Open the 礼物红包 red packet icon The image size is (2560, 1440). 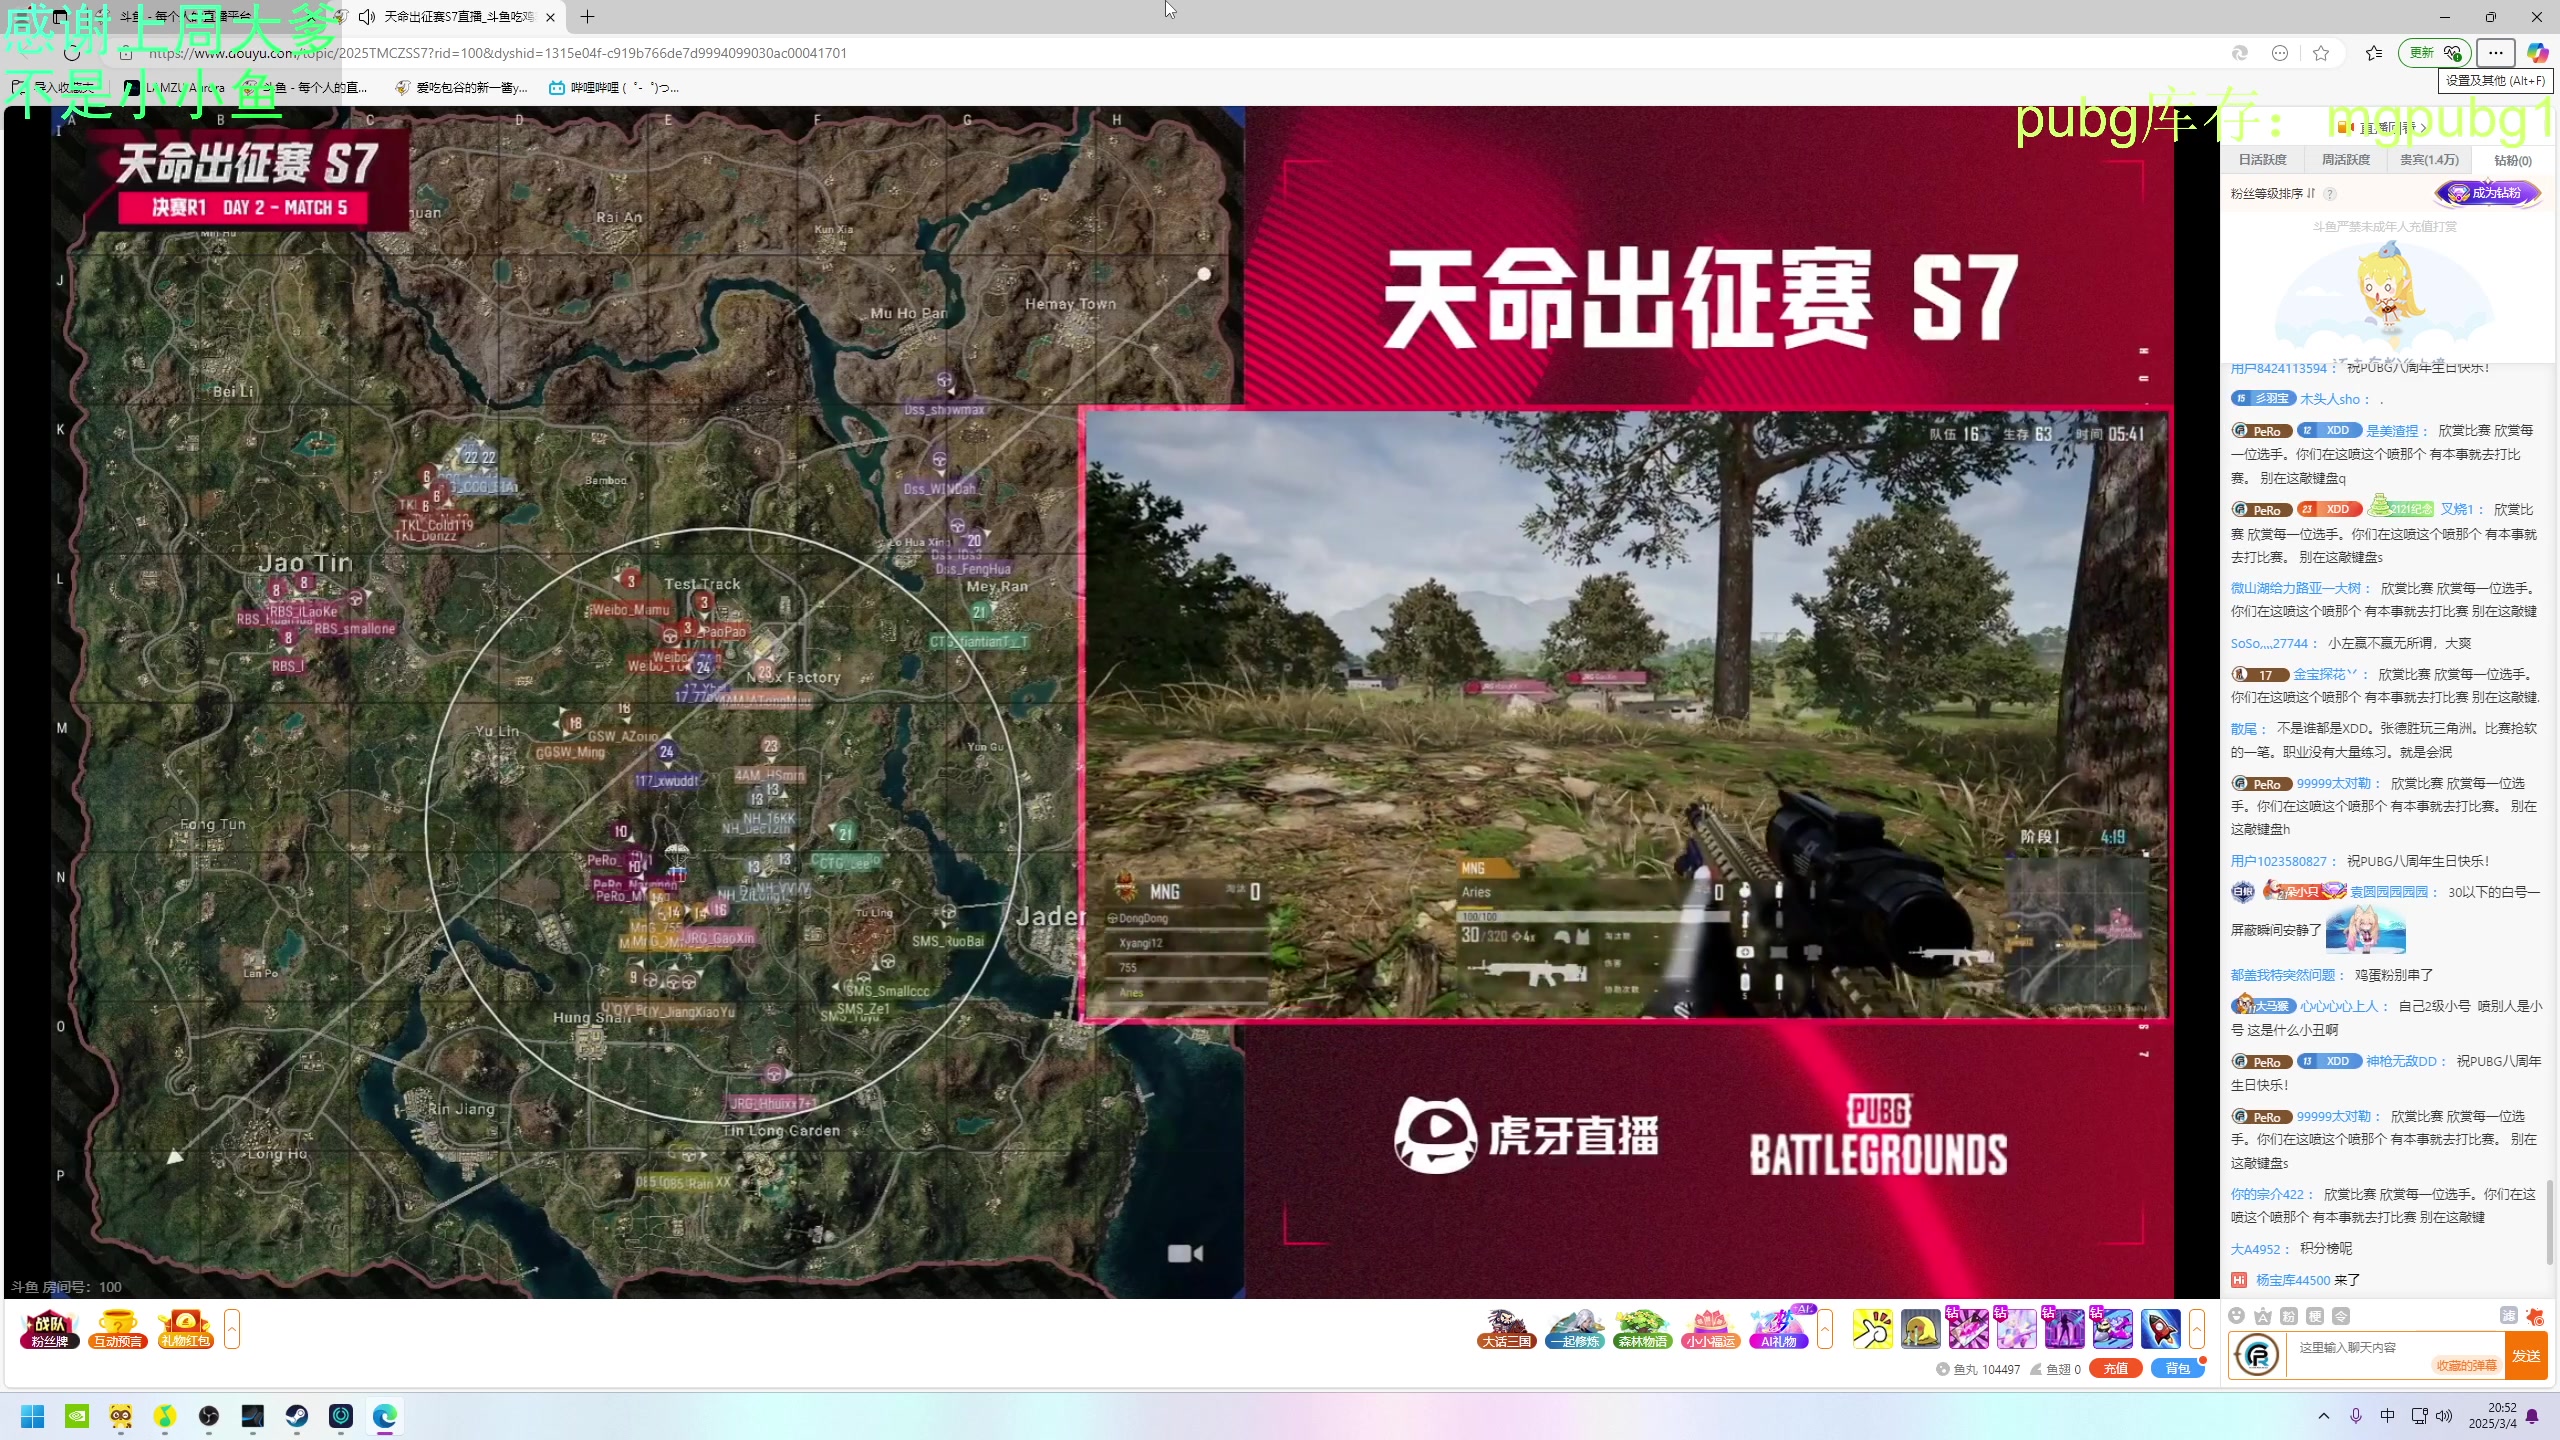pyautogui.click(x=185, y=1329)
